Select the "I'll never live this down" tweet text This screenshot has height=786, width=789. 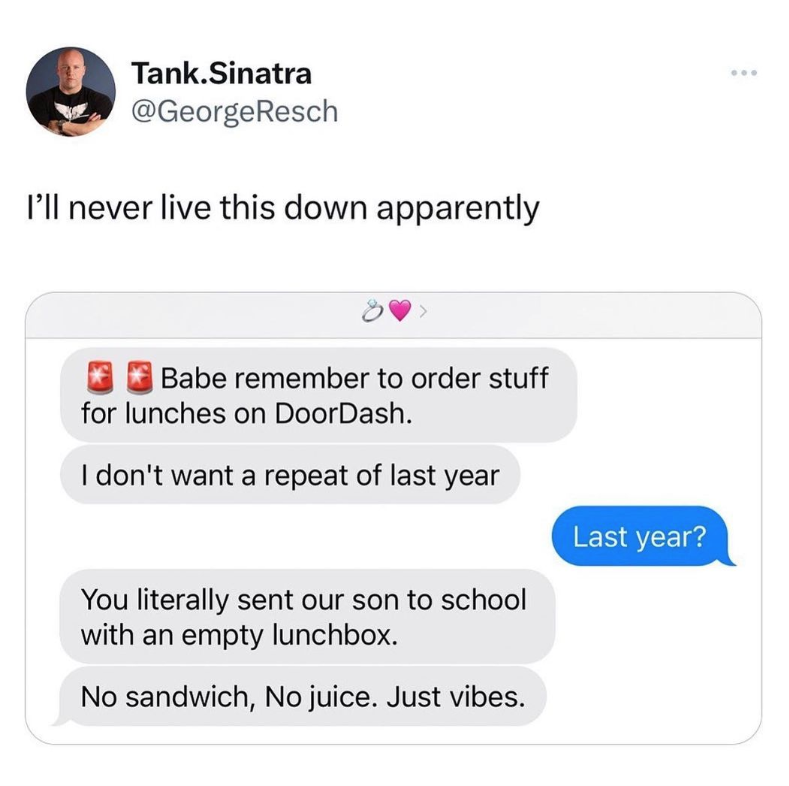[x=281, y=208]
